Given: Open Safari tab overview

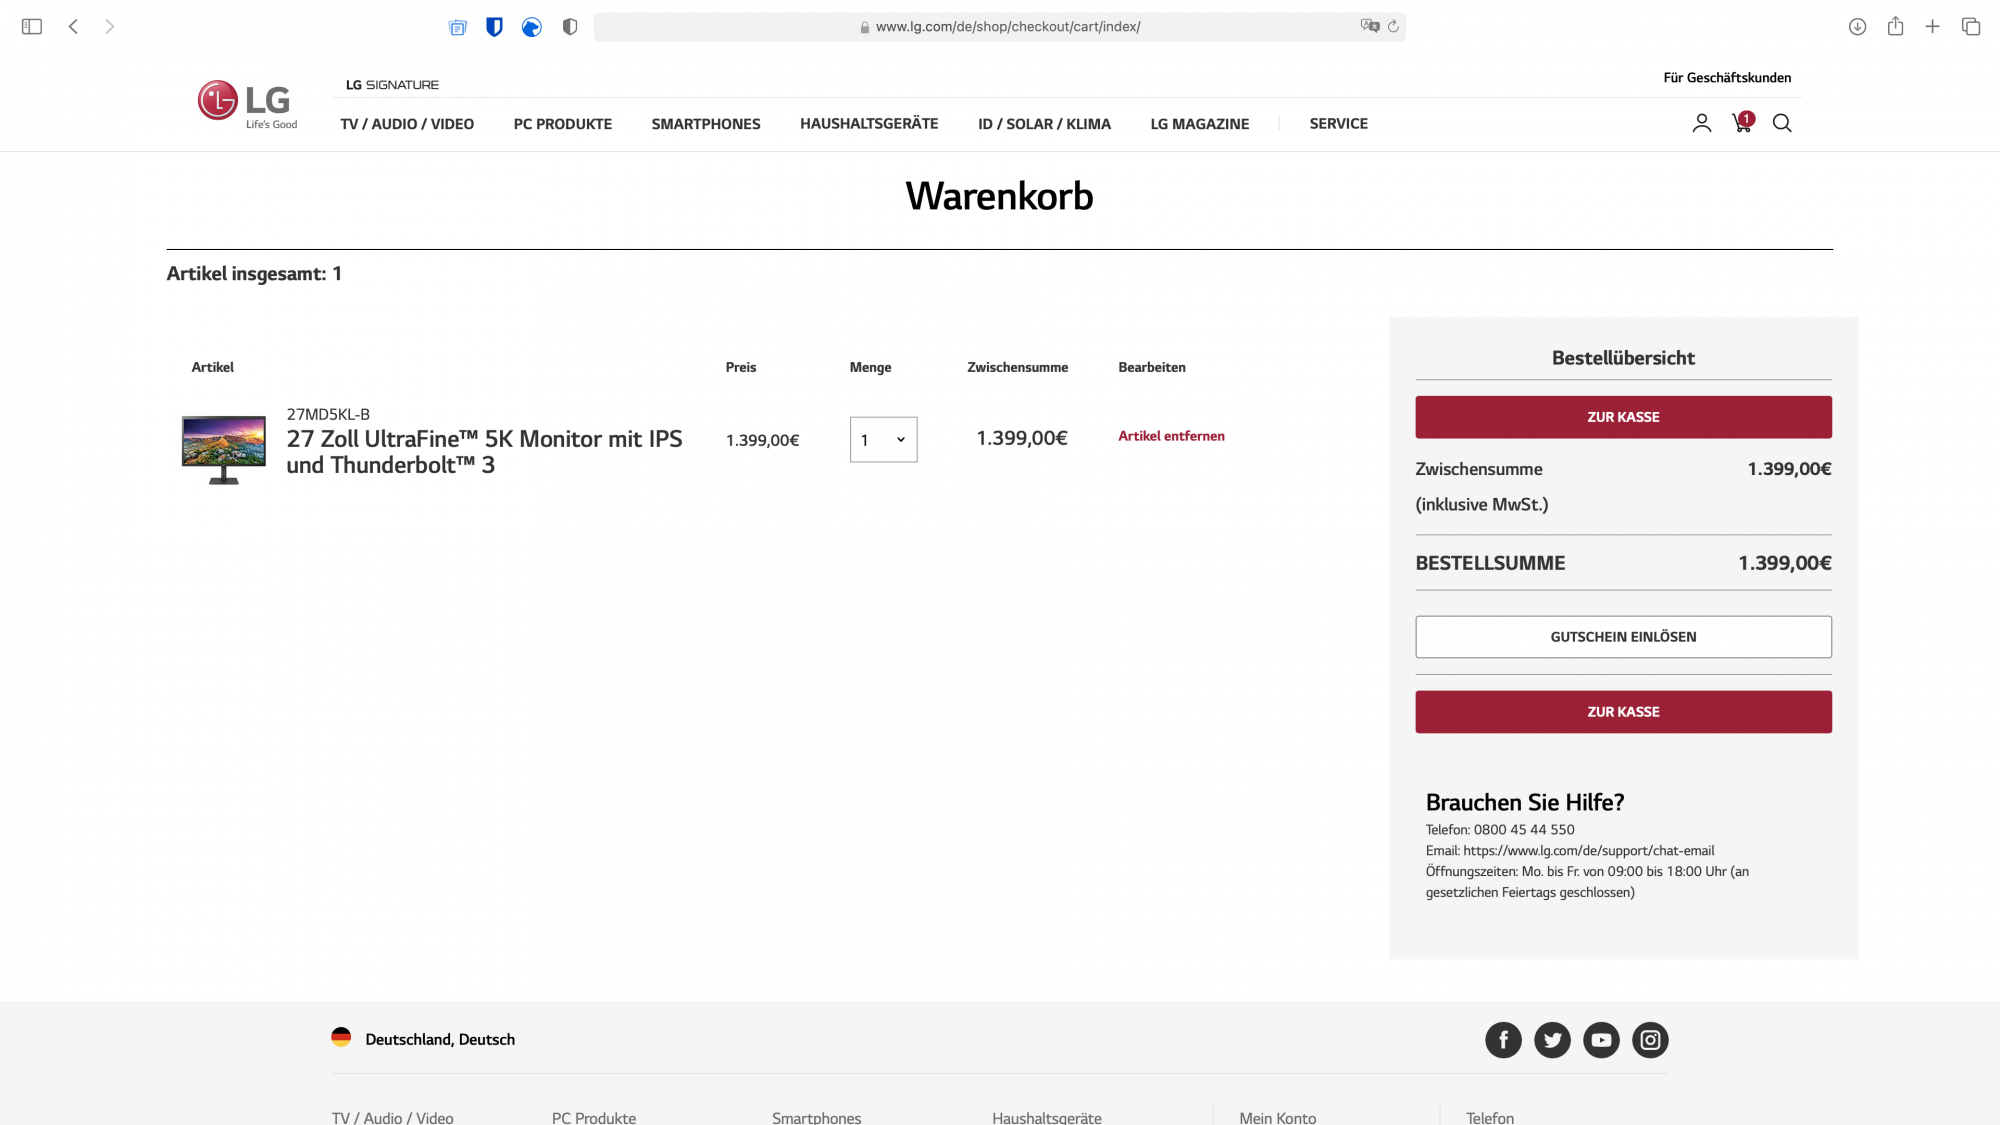Looking at the screenshot, I should click(x=1971, y=27).
